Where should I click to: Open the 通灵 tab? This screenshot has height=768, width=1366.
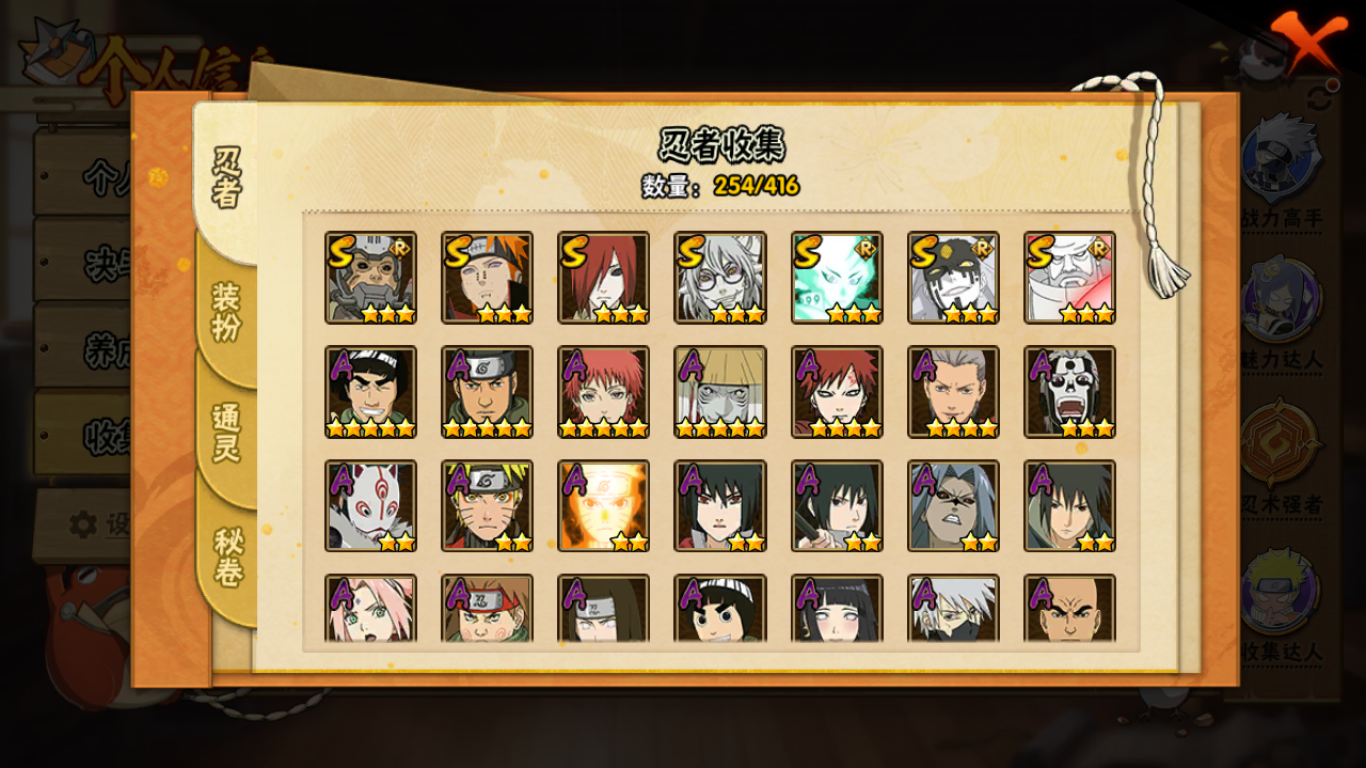tap(226, 432)
